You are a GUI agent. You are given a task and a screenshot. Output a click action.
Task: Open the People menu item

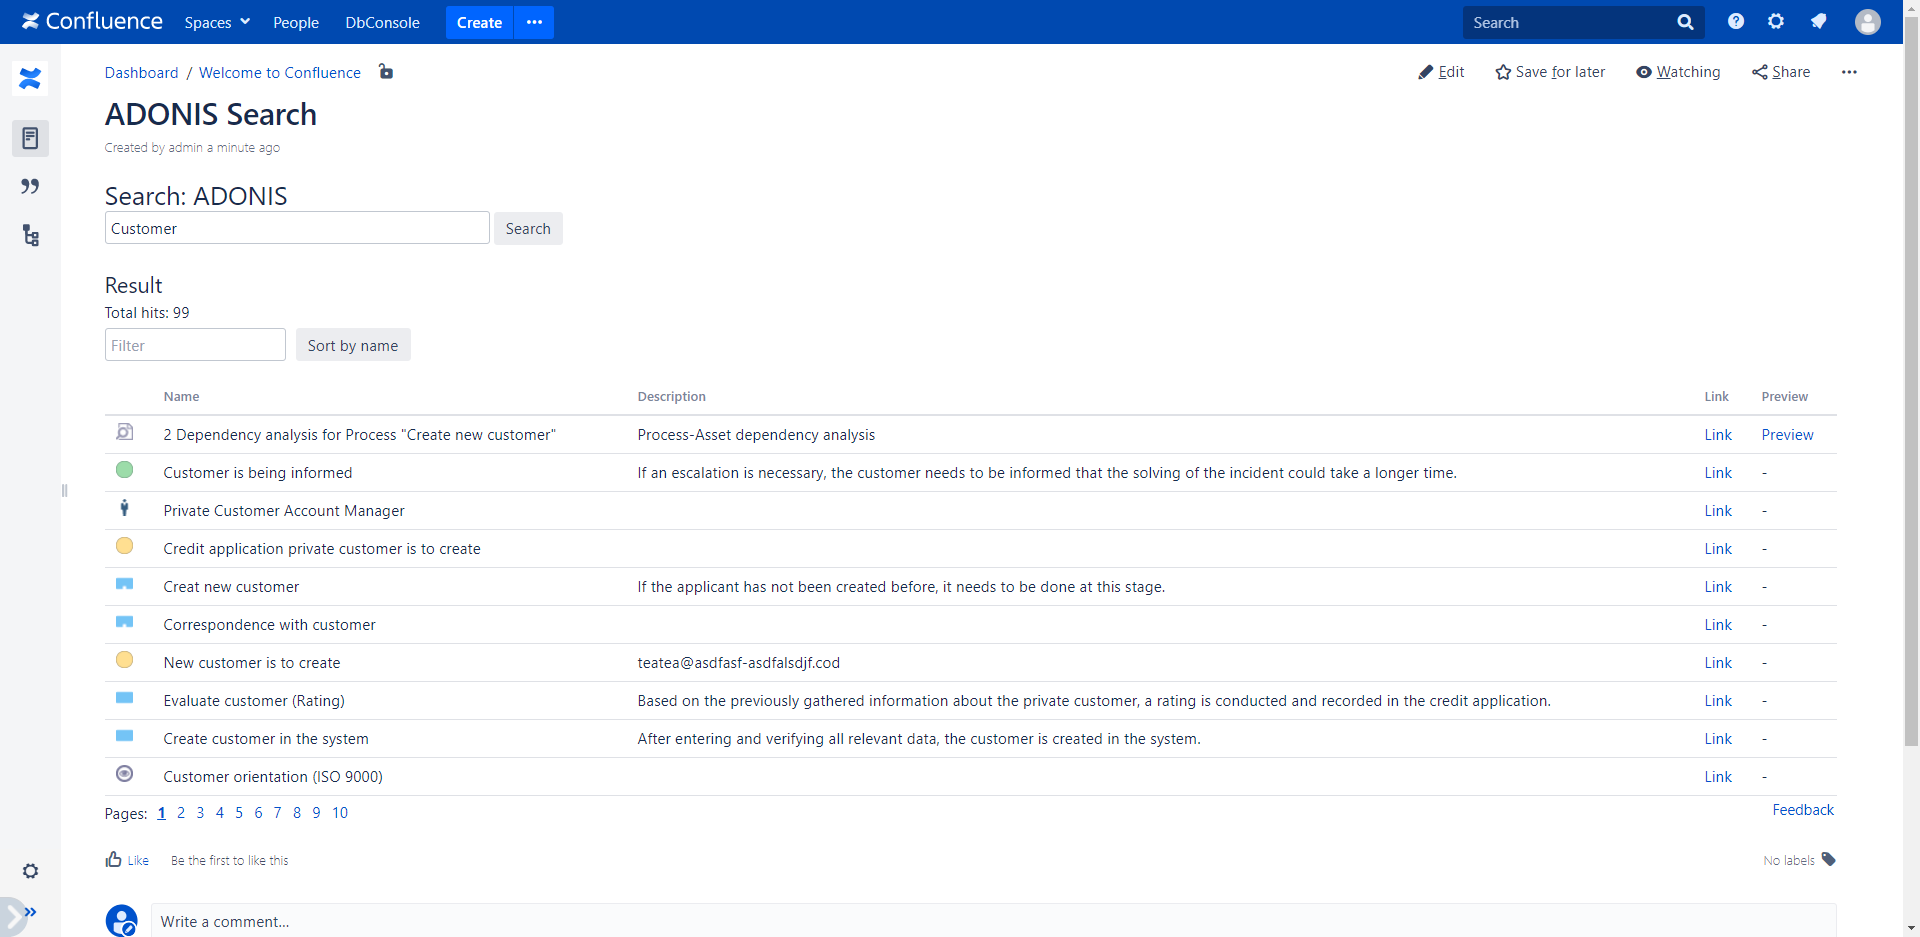point(296,22)
